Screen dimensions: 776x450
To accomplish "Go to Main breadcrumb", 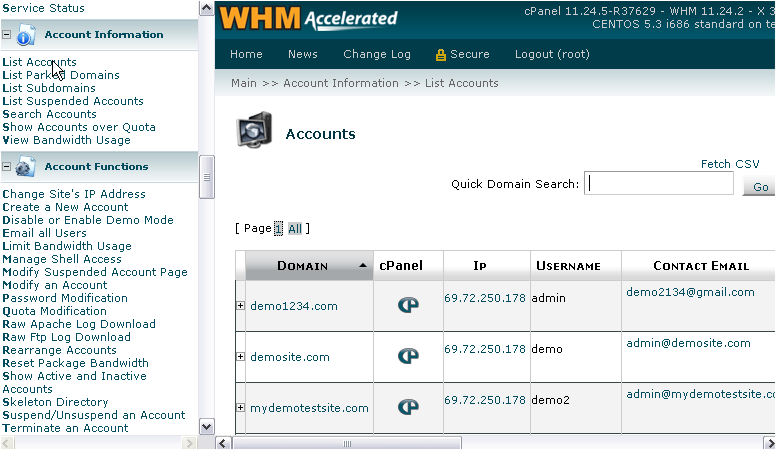I will (x=243, y=83).
